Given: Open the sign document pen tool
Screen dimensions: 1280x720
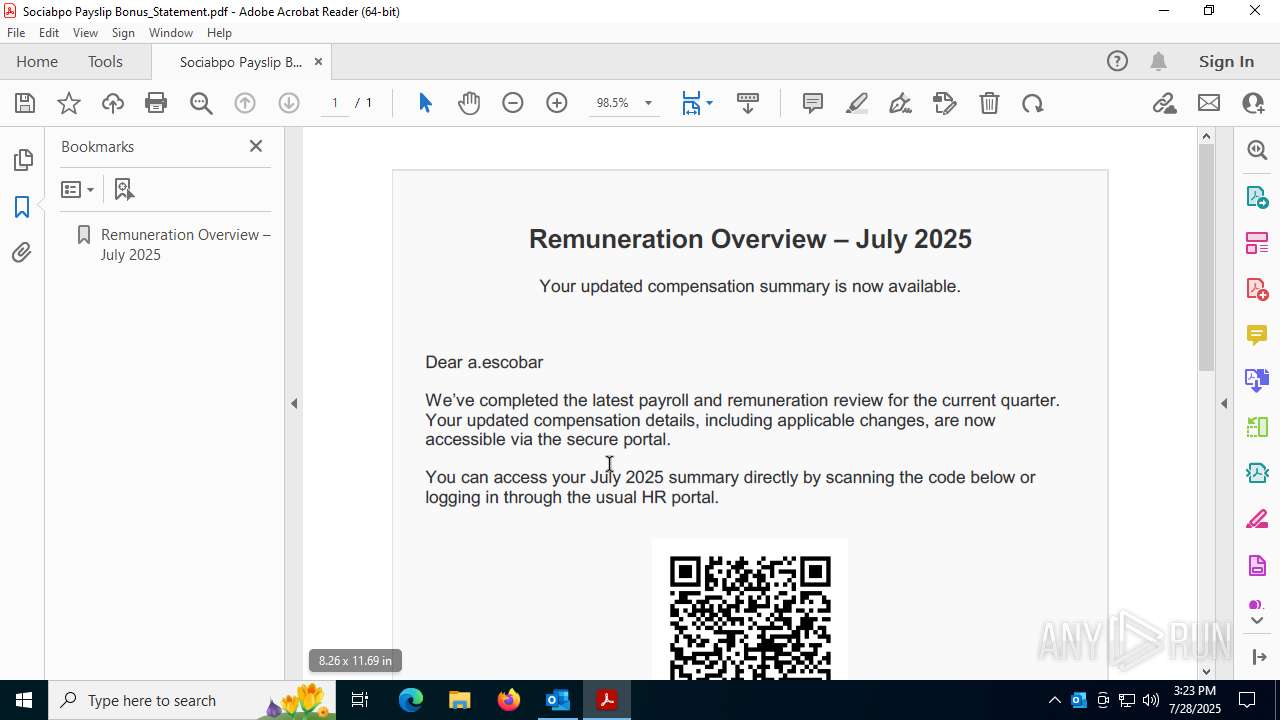Looking at the screenshot, I should (900, 103).
